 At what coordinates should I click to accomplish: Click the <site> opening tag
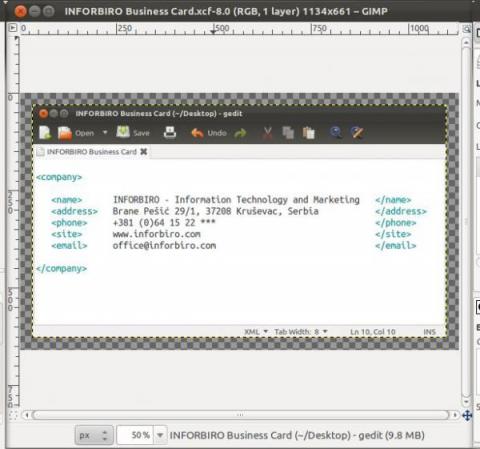point(67,234)
